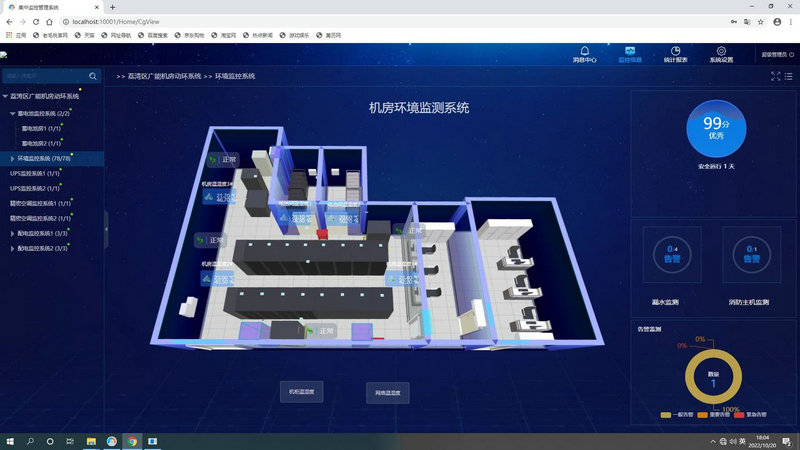
Task: Click the 网络温湿度 button
Action: (x=387, y=392)
